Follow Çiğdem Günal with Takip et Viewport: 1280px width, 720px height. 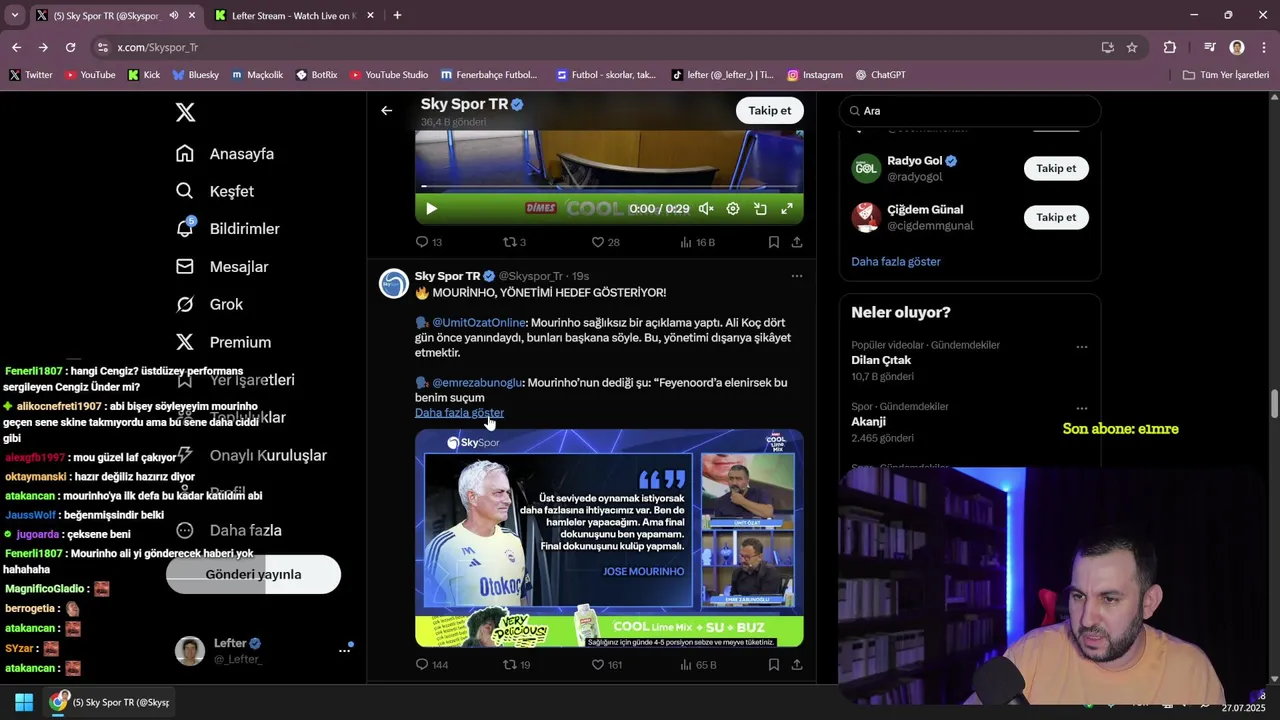coord(1056,217)
